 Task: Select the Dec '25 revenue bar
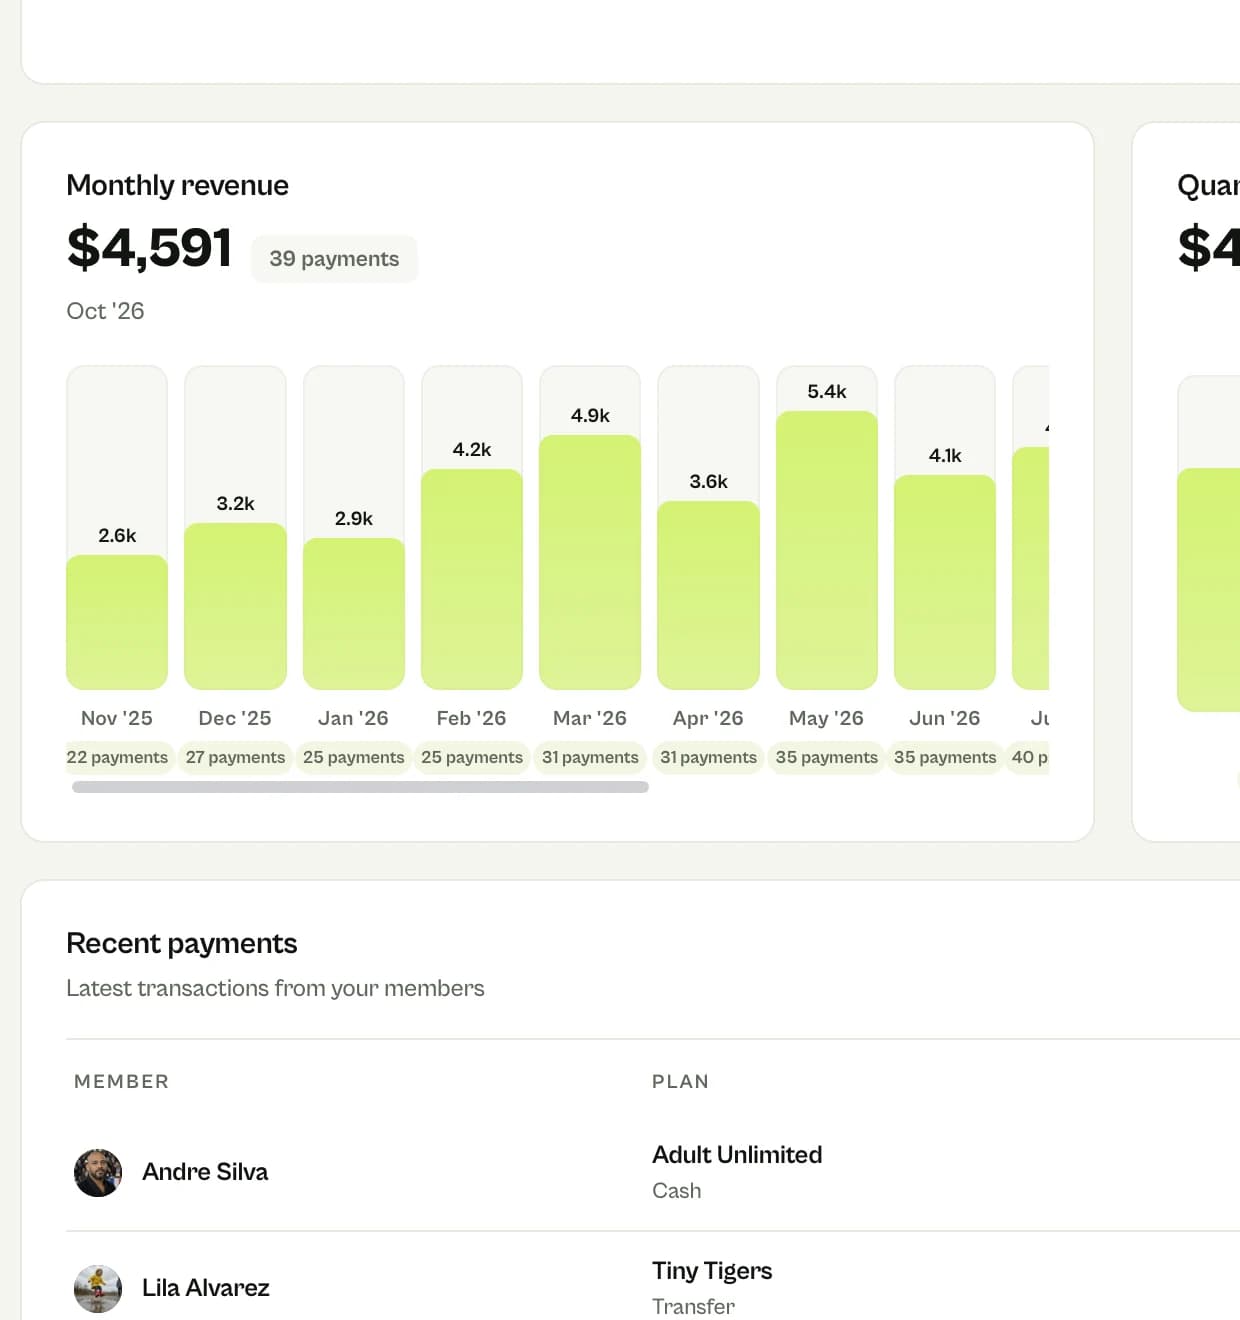pos(235,606)
